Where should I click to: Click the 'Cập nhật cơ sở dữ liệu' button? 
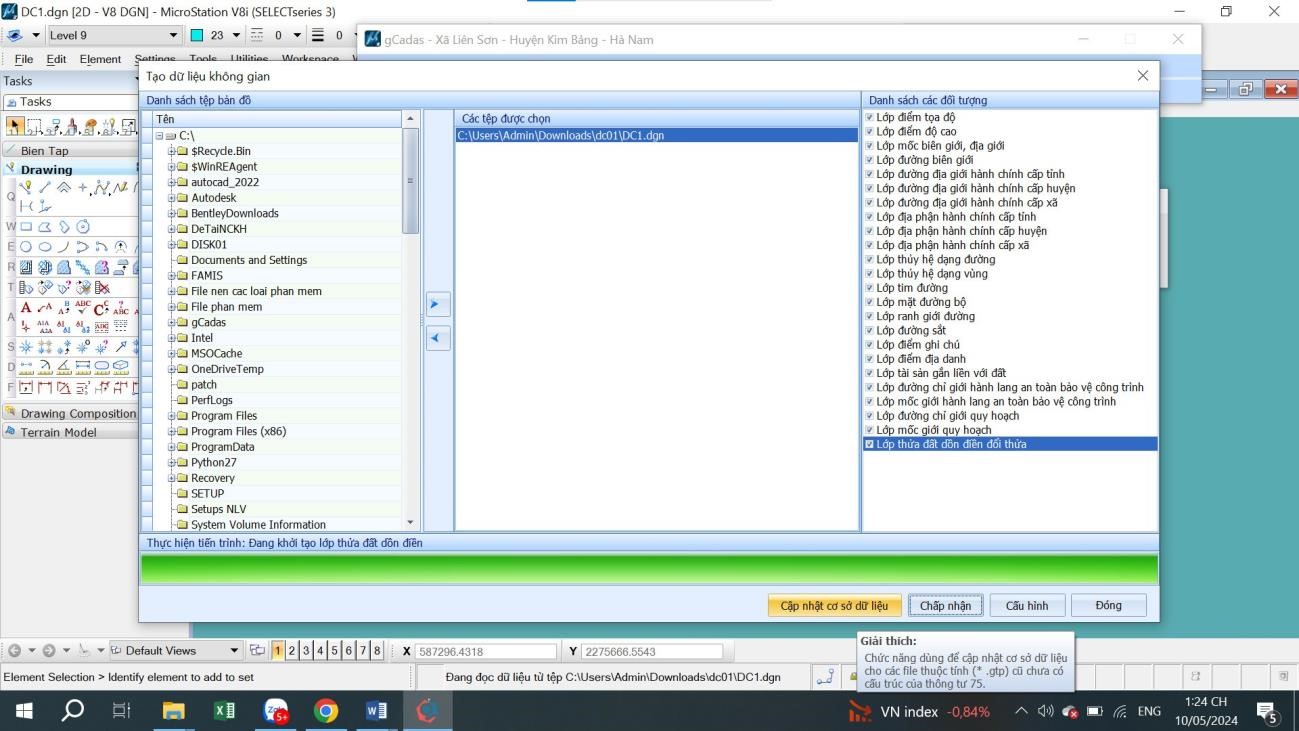(834, 605)
